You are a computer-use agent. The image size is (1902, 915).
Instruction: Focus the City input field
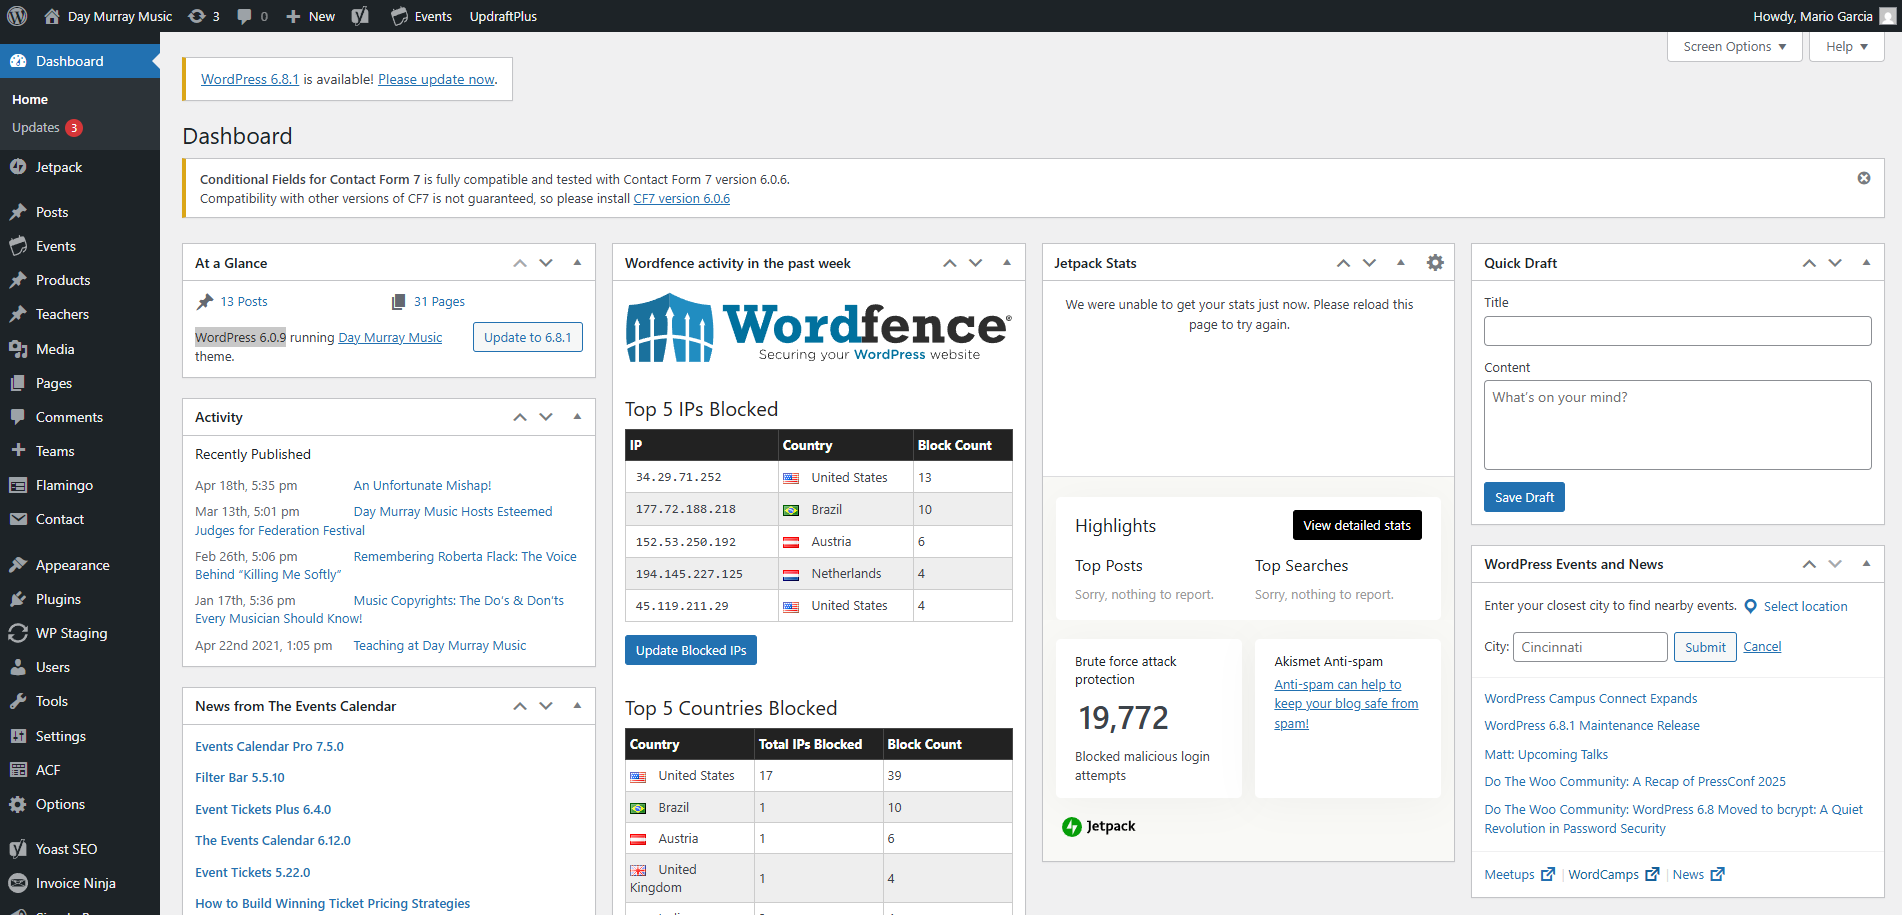point(1590,647)
